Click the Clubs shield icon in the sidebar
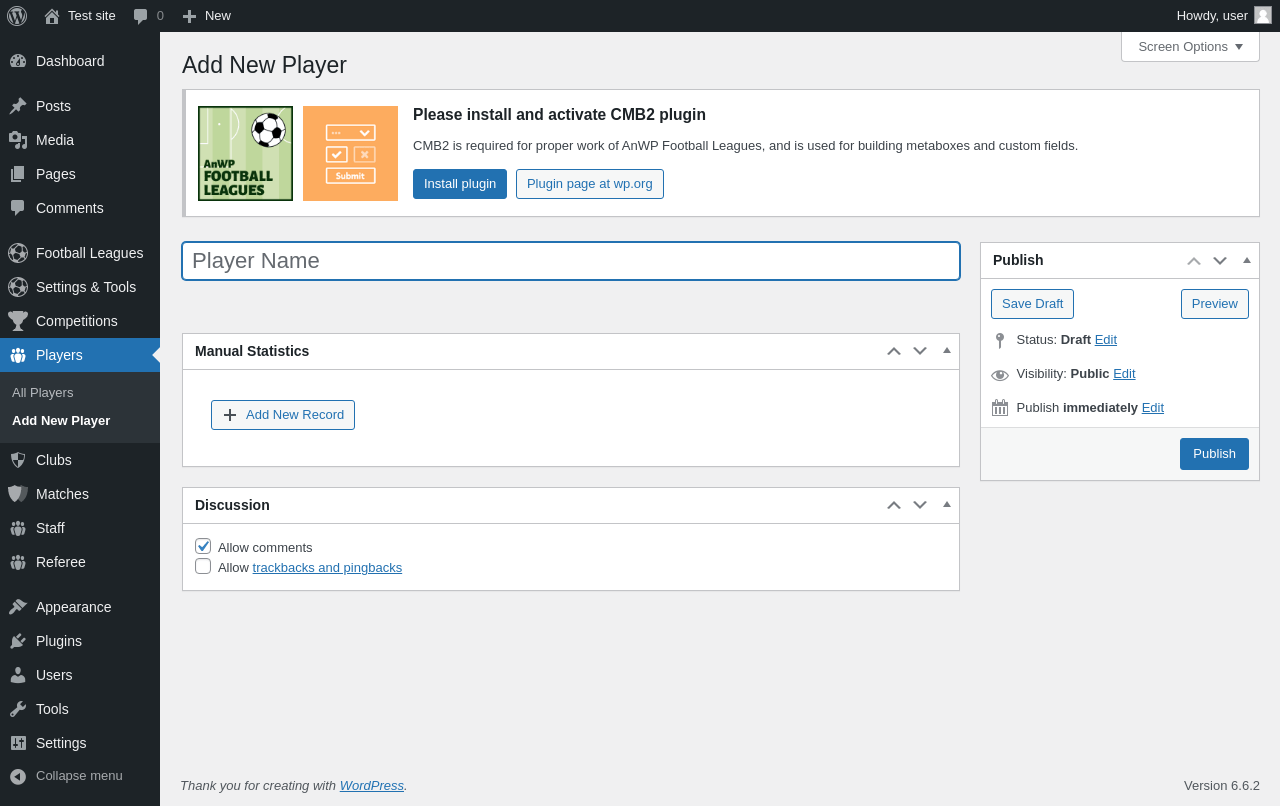Image resolution: width=1280 pixels, height=806 pixels. coord(18,460)
